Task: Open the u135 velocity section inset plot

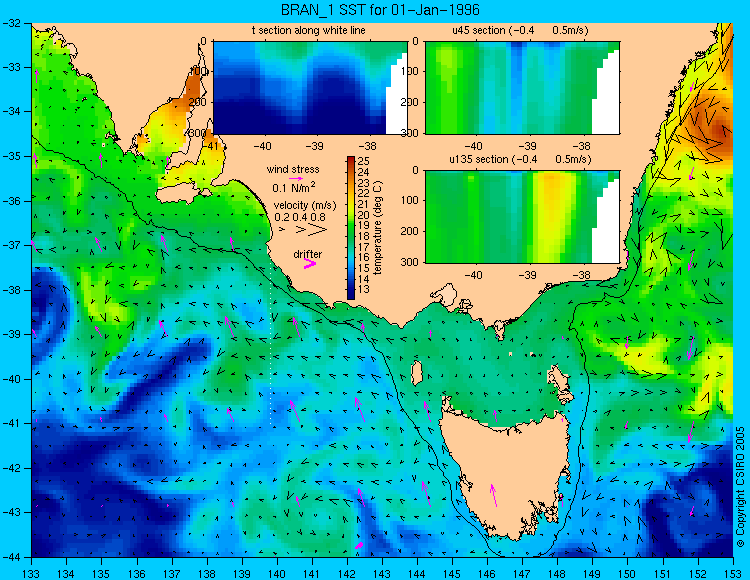Action: click(522, 217)
